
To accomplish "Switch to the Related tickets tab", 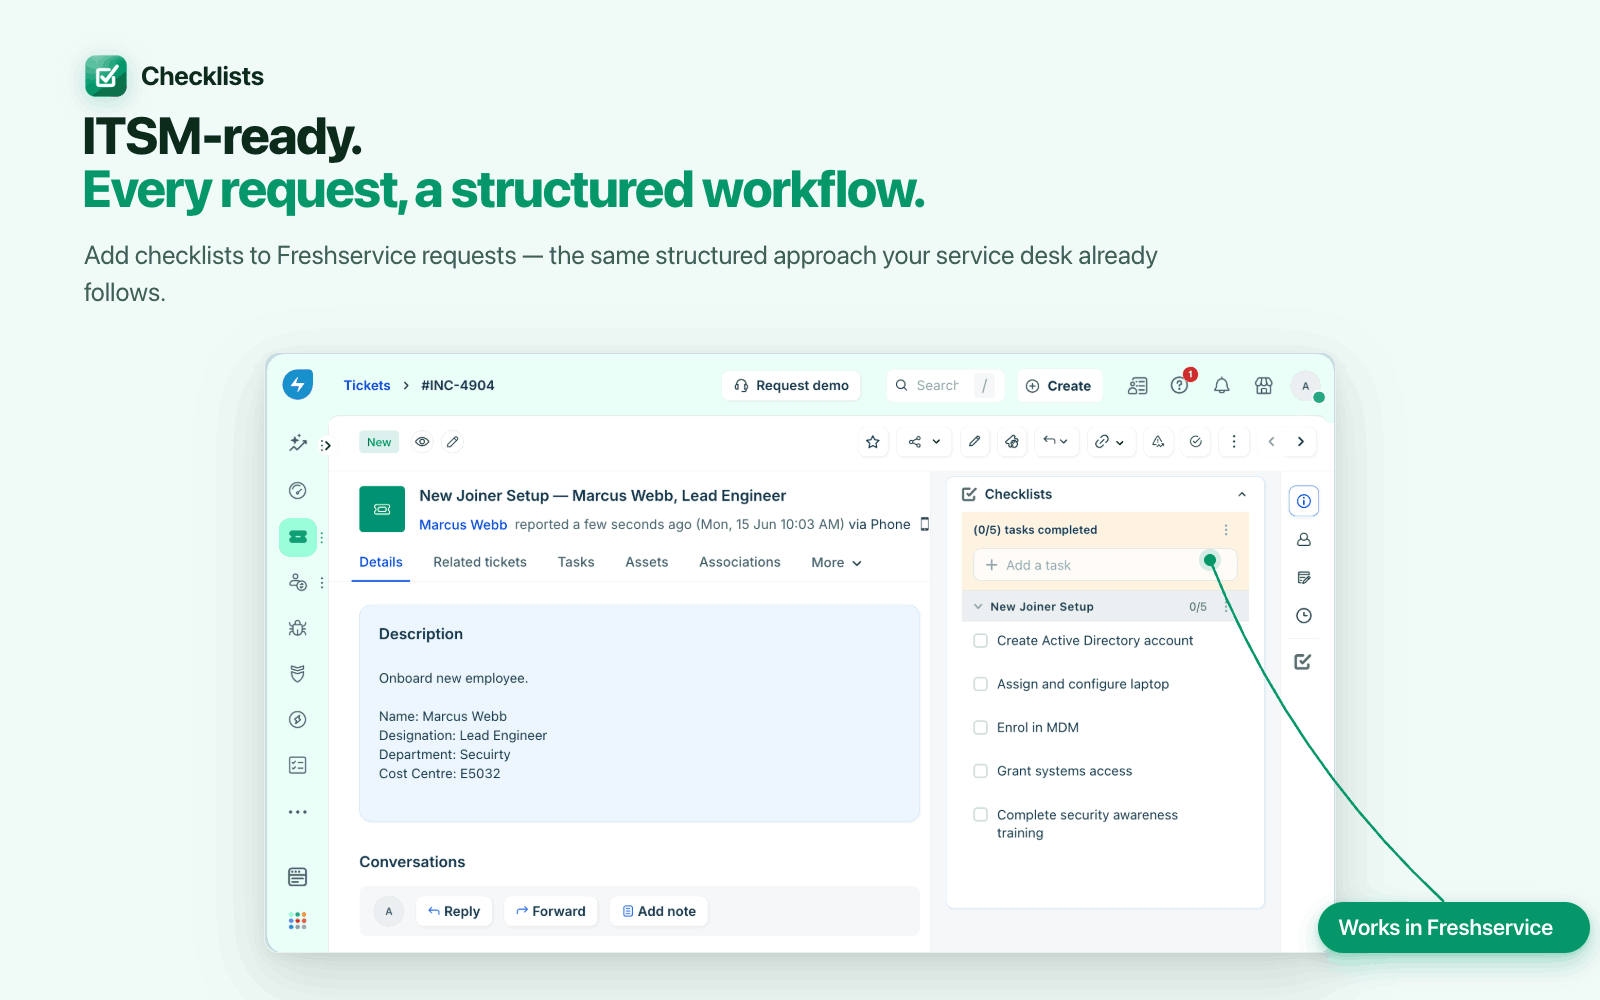I will [480, 563].
